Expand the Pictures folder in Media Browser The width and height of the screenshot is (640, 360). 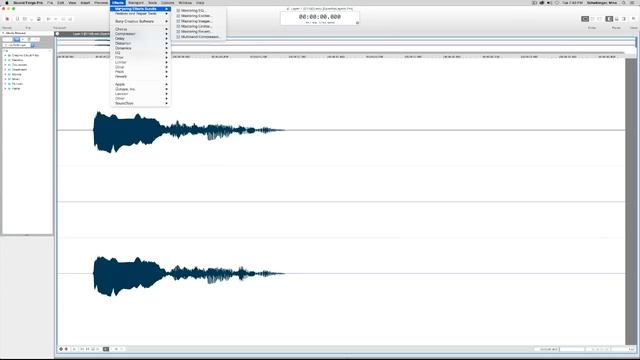[5, 84]
